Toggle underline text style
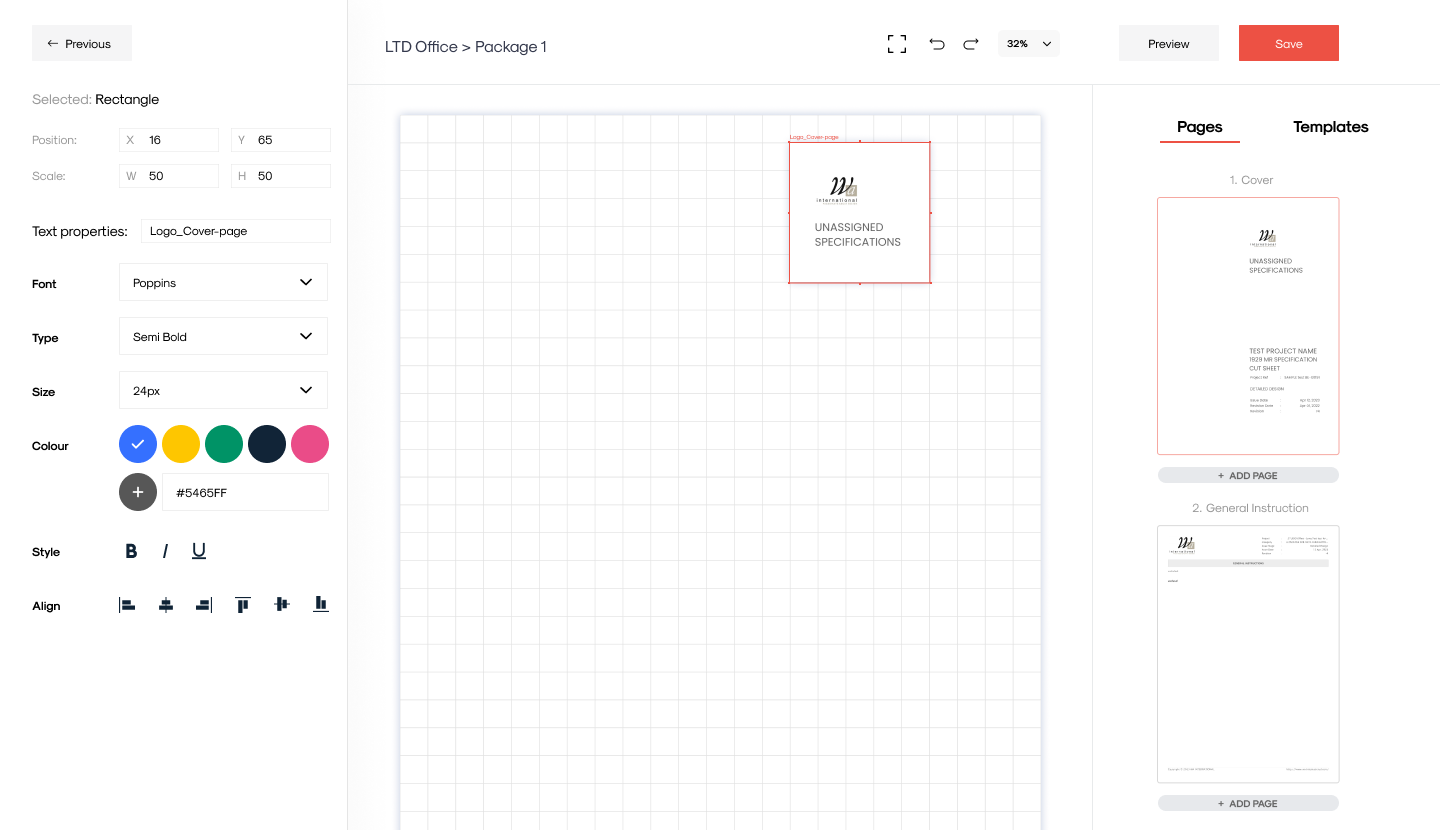The width and height of the screenshot is (1440, 830). 199,550
